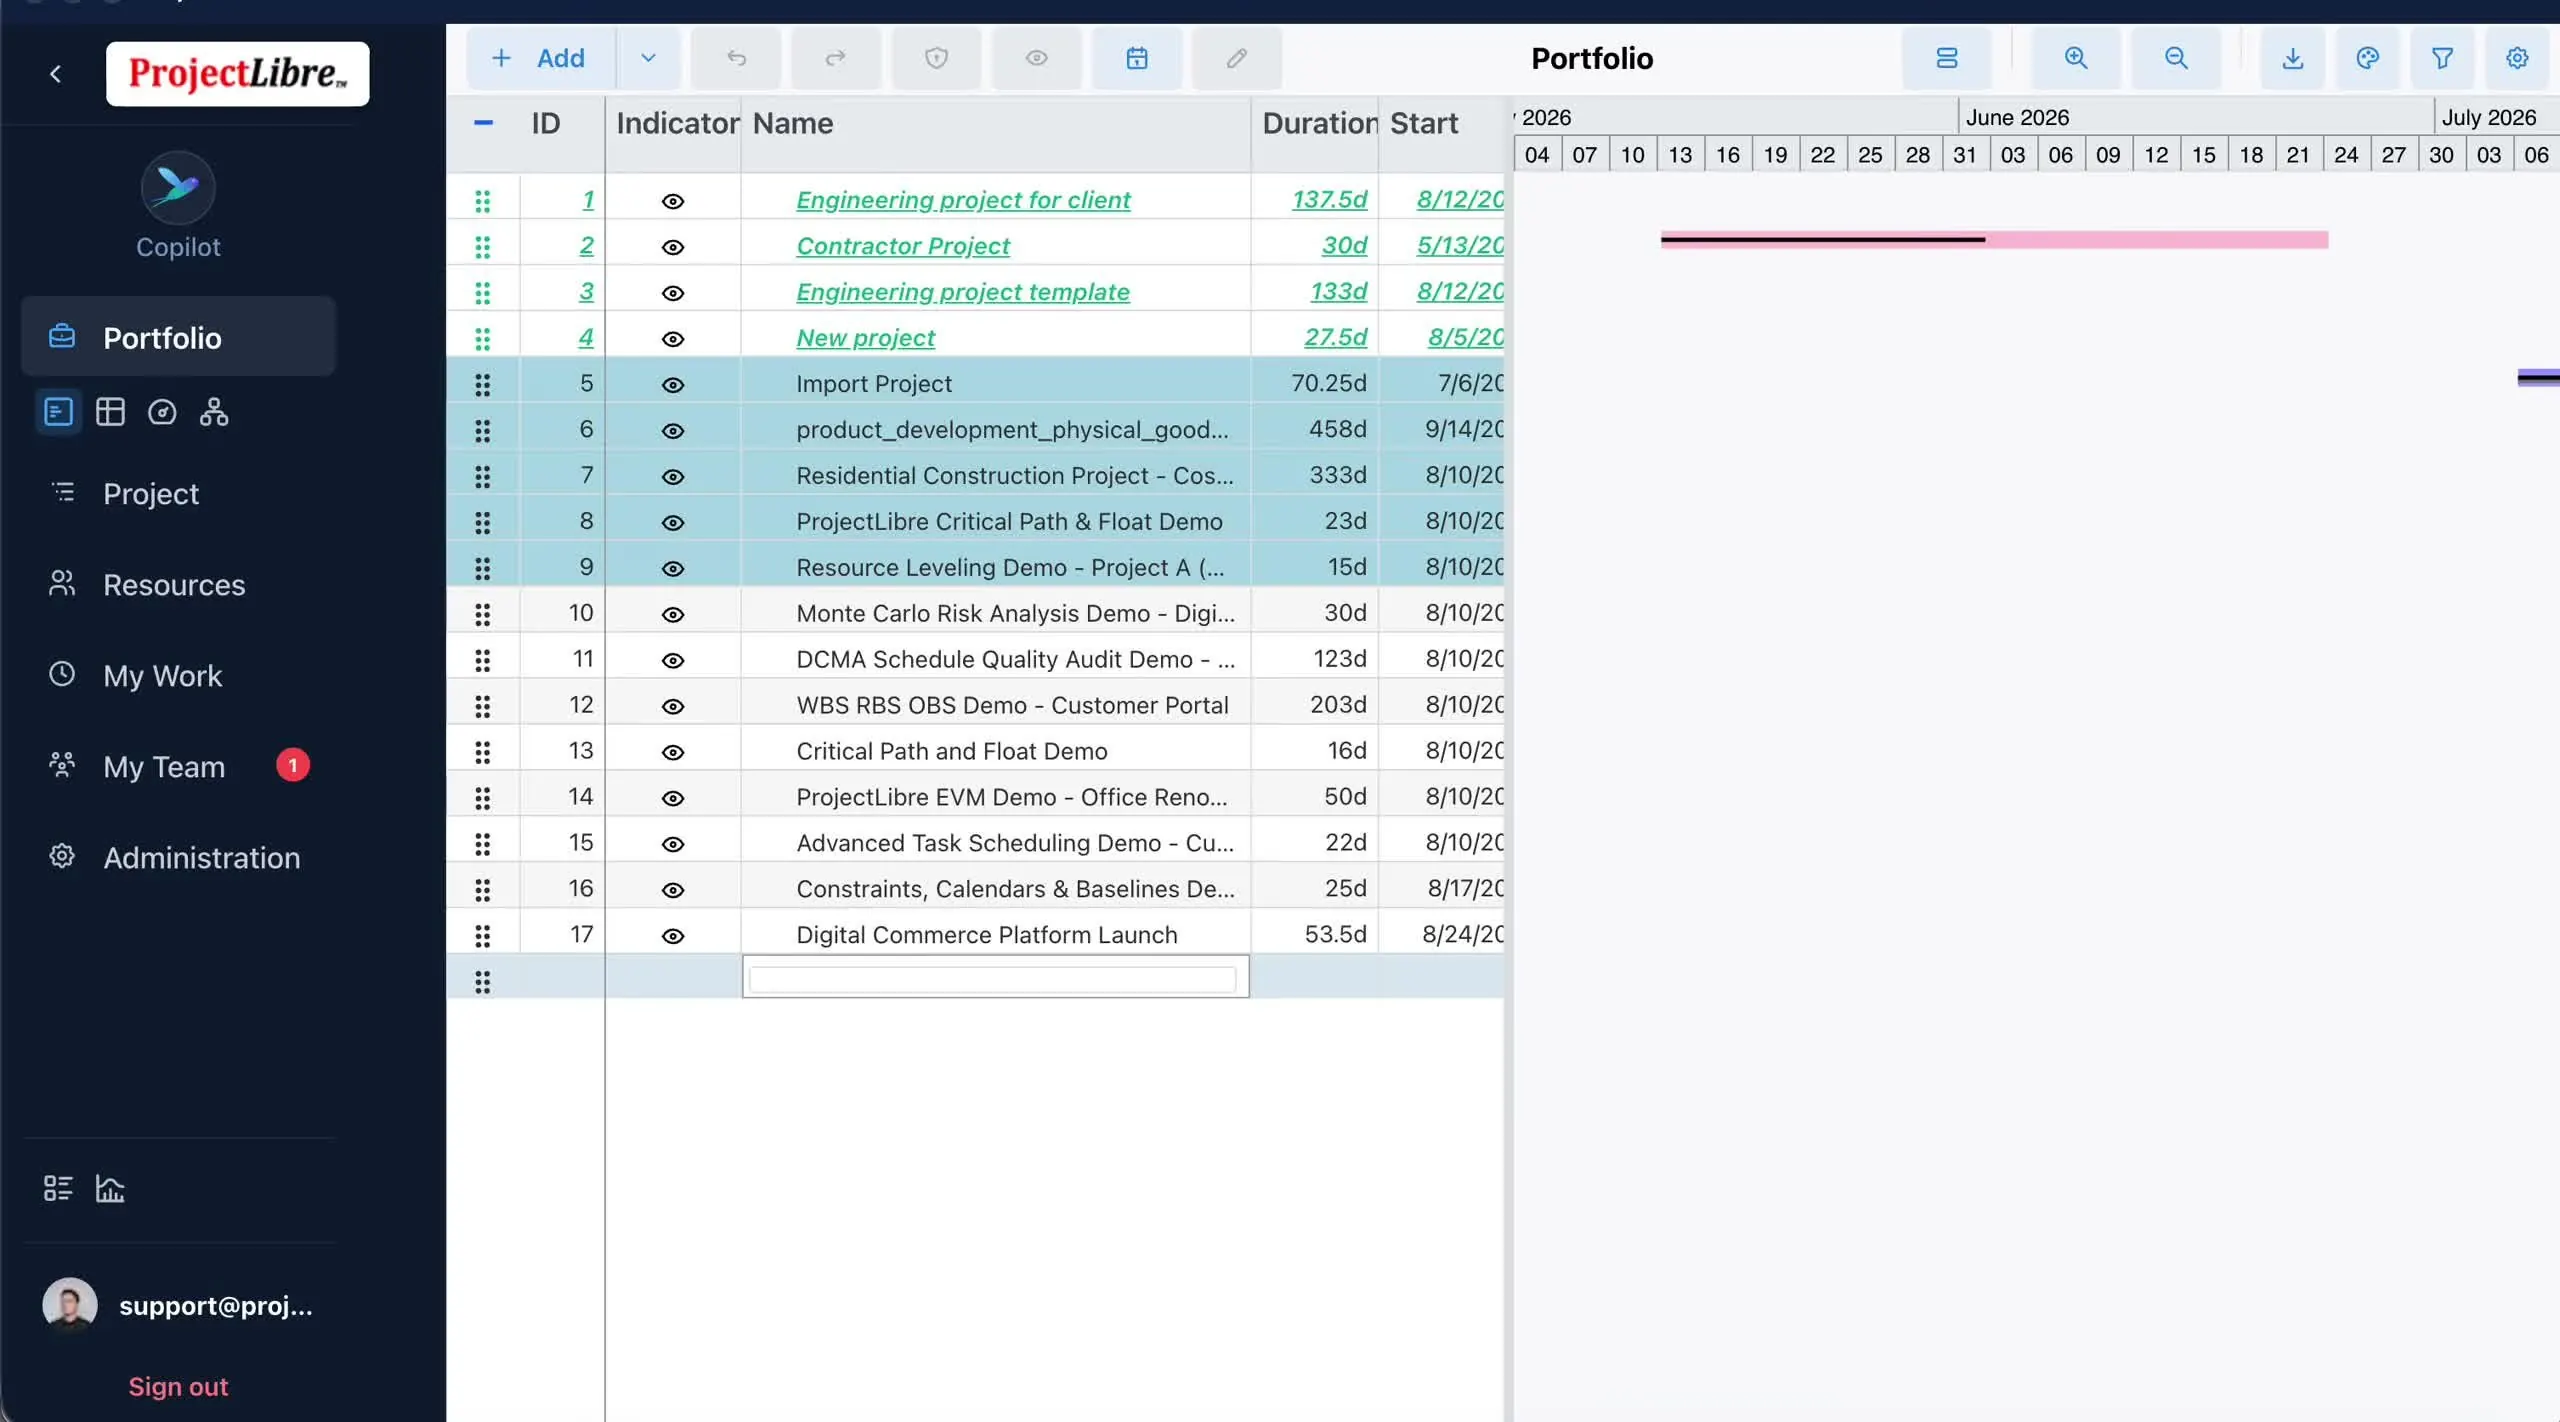Collapse the sidebar with the back chevron

coord(56,74)
